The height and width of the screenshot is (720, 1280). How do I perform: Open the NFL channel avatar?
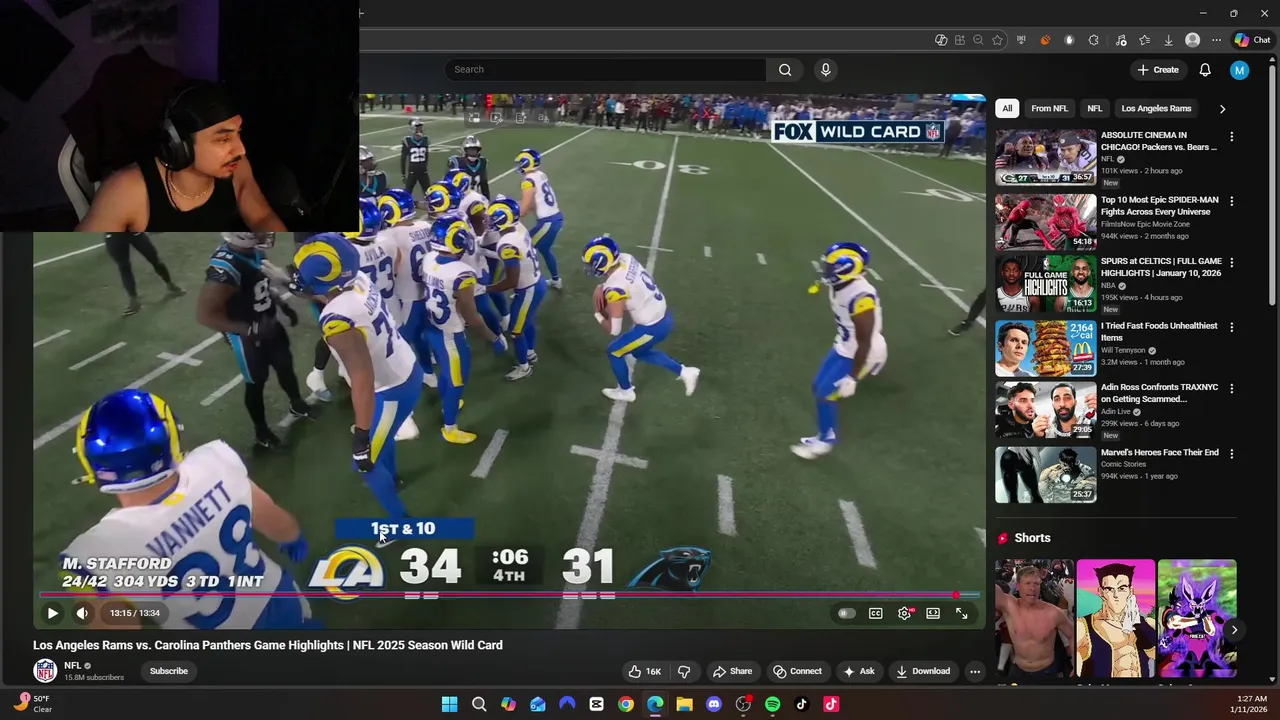(45, 671)
